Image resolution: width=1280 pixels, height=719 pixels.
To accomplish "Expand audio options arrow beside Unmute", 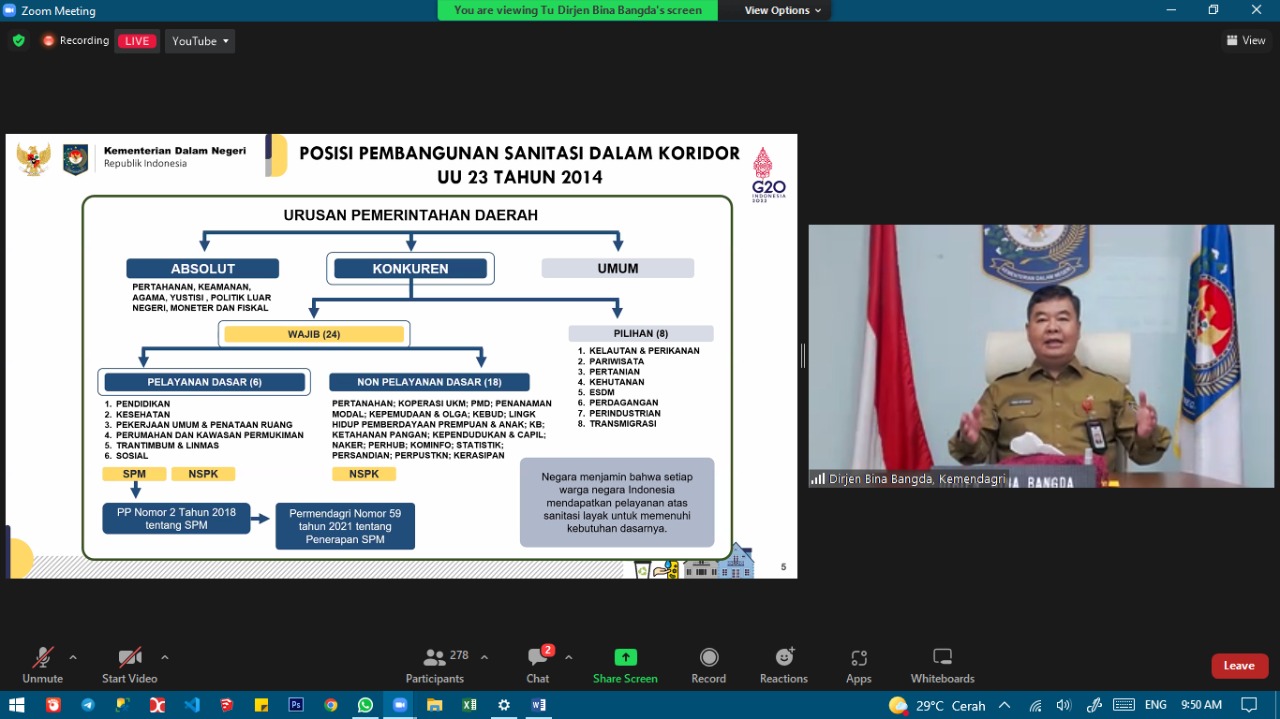I will 73,657.
